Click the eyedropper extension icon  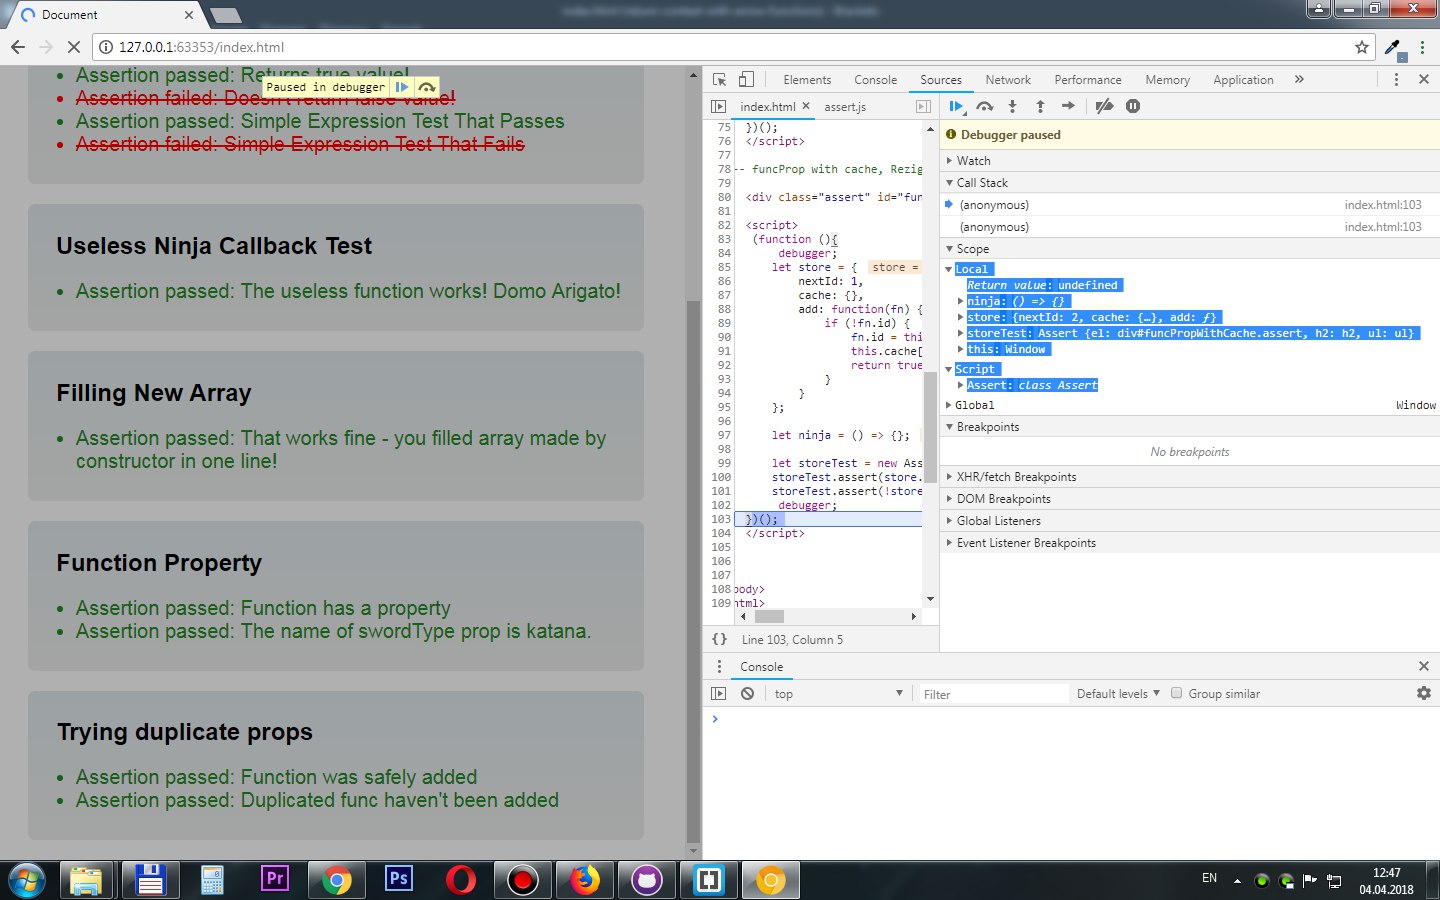pos(1393,47)
